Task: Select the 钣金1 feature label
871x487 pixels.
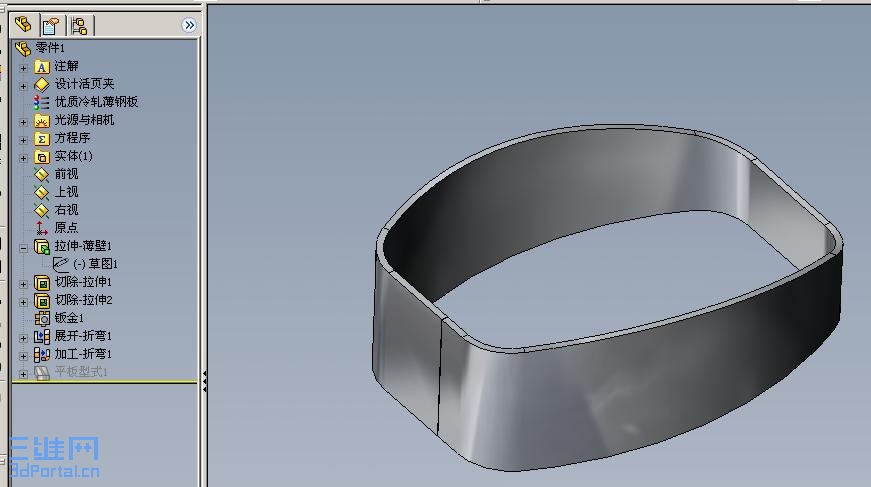Action: tap(69, 318)
